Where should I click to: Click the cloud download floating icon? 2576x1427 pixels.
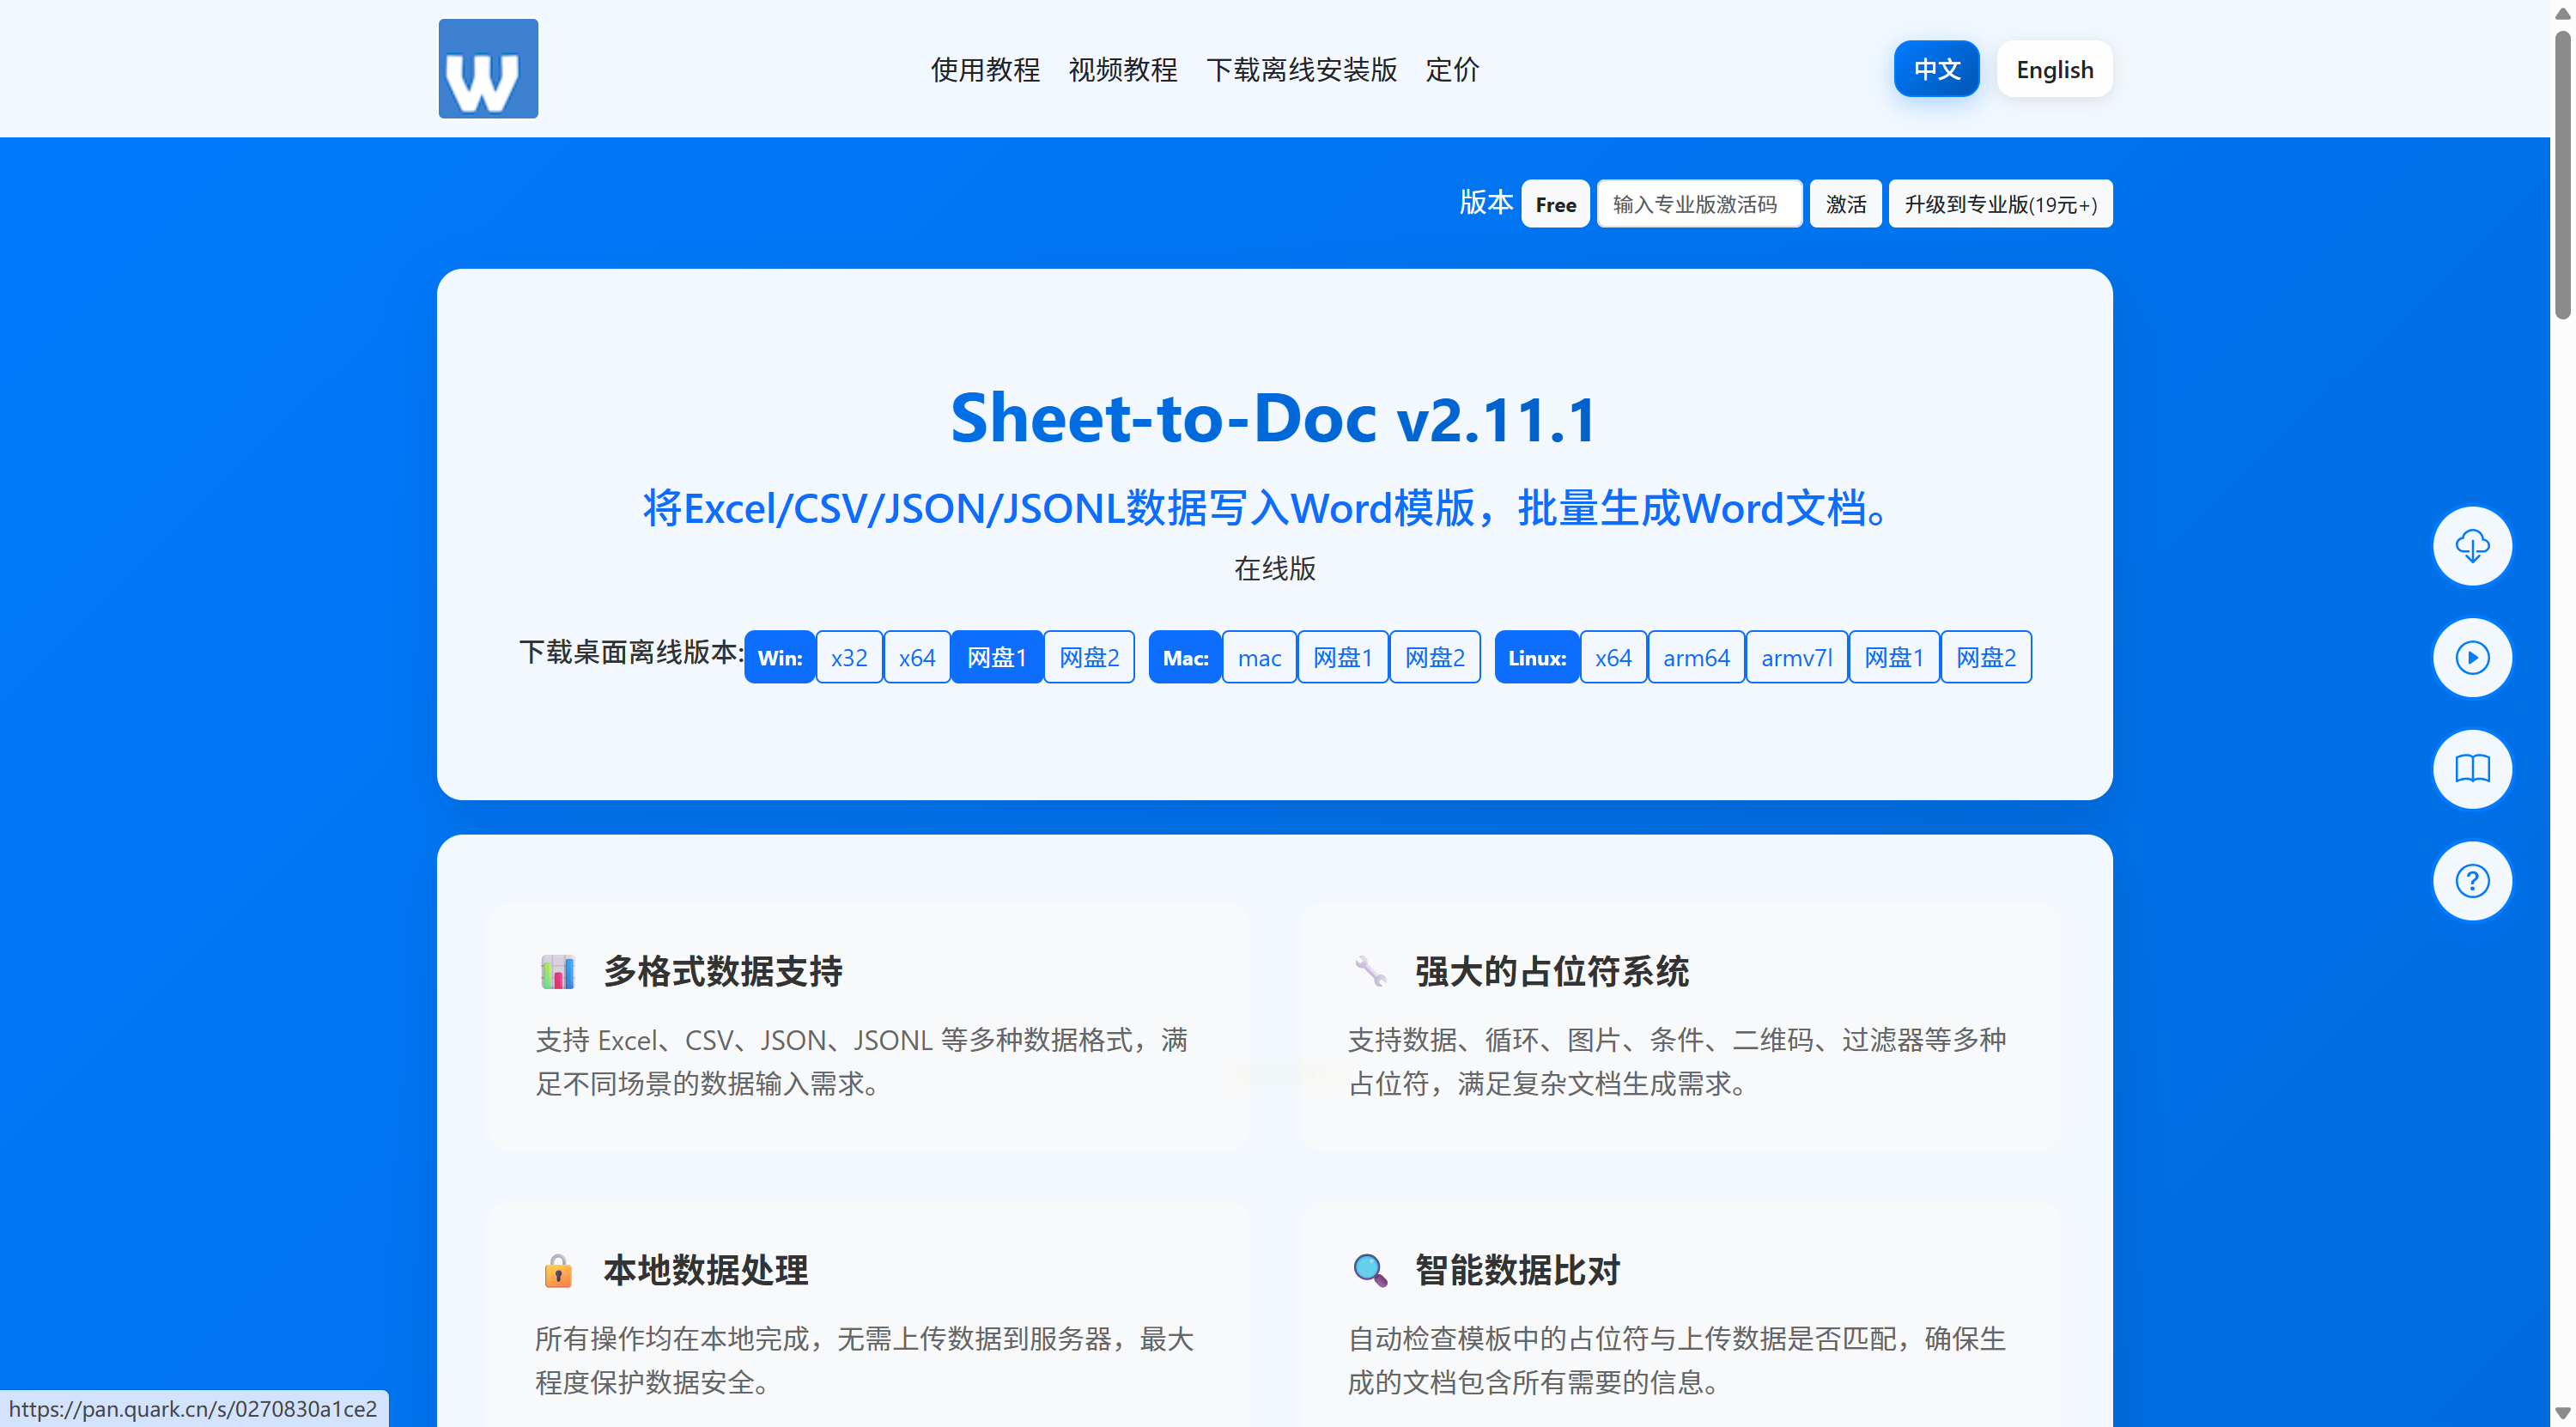(x=2471, y=546)
